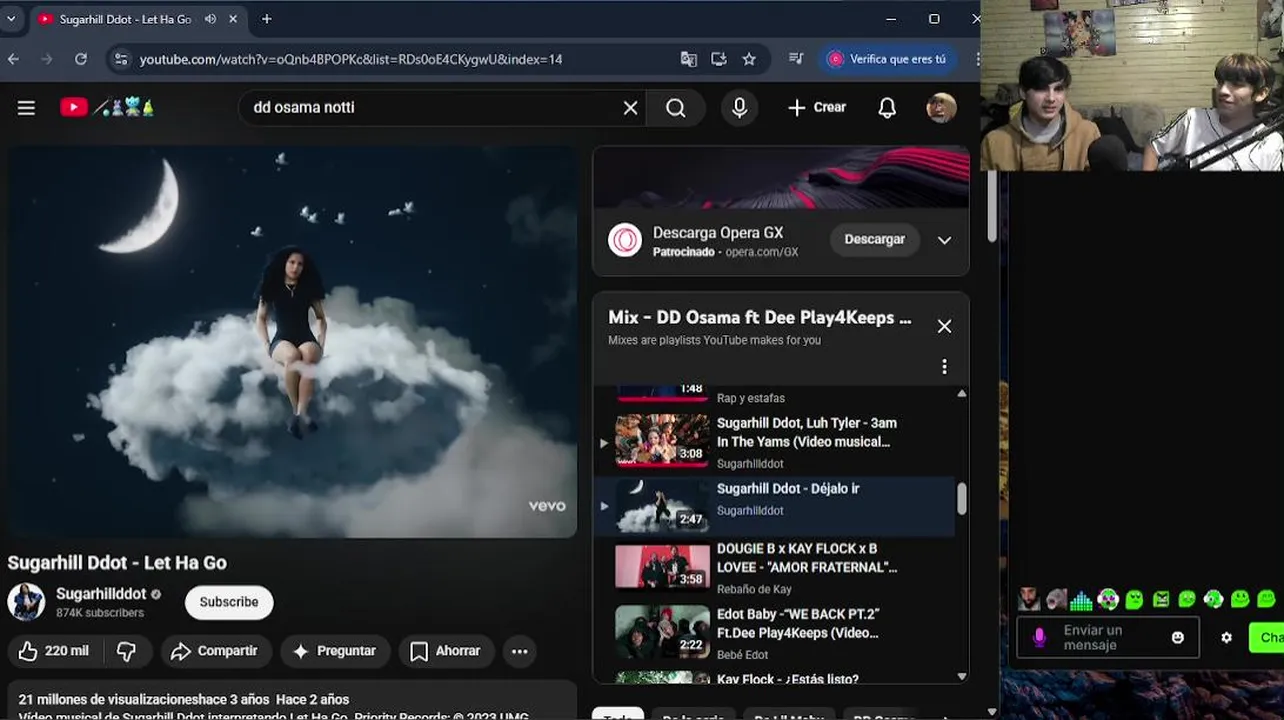Screen dimensions: 1284x720
Task: Click the Preguntar button
Action: tap(334, 651)
